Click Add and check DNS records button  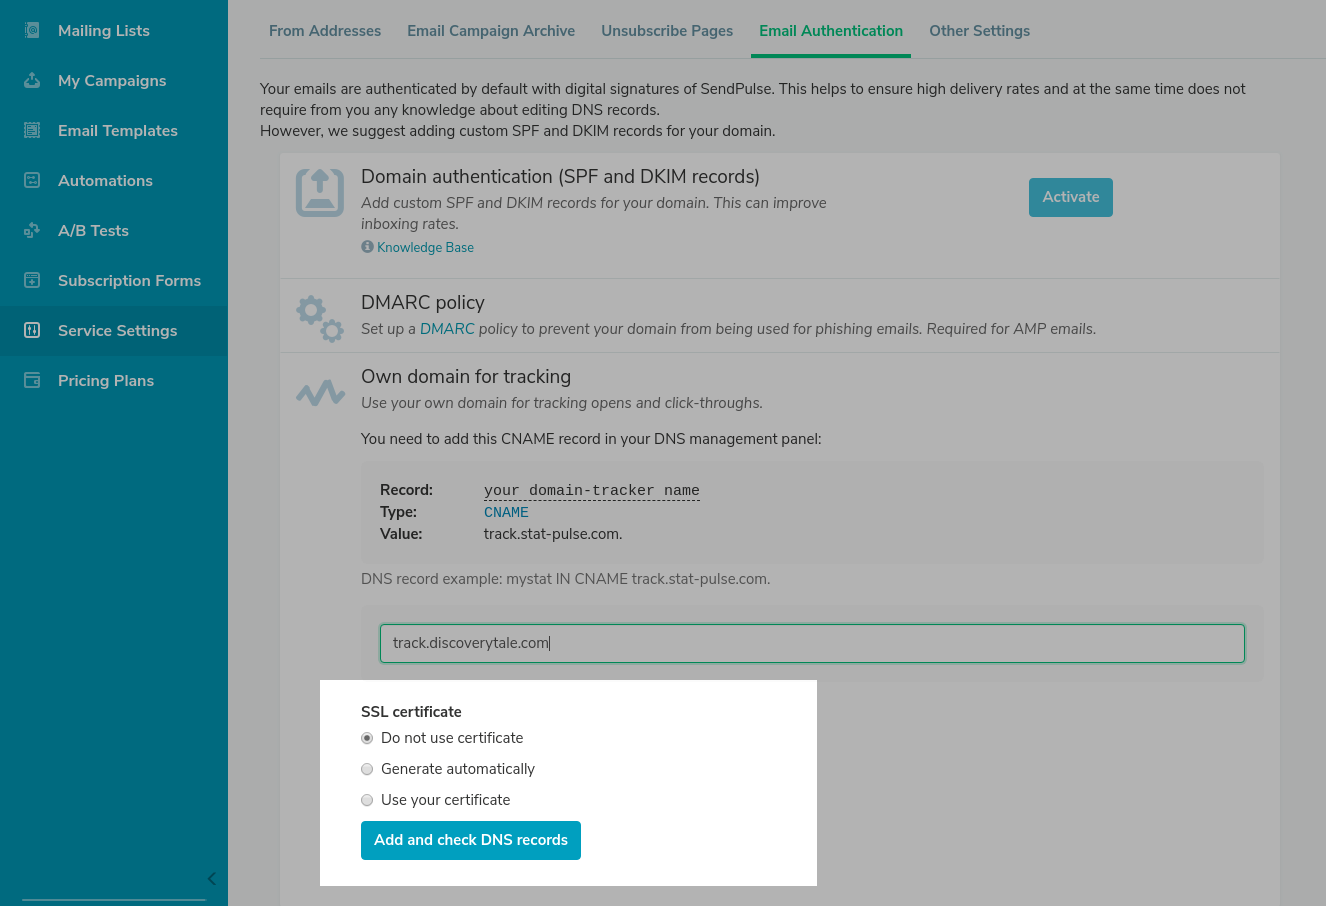click(470, 840)
